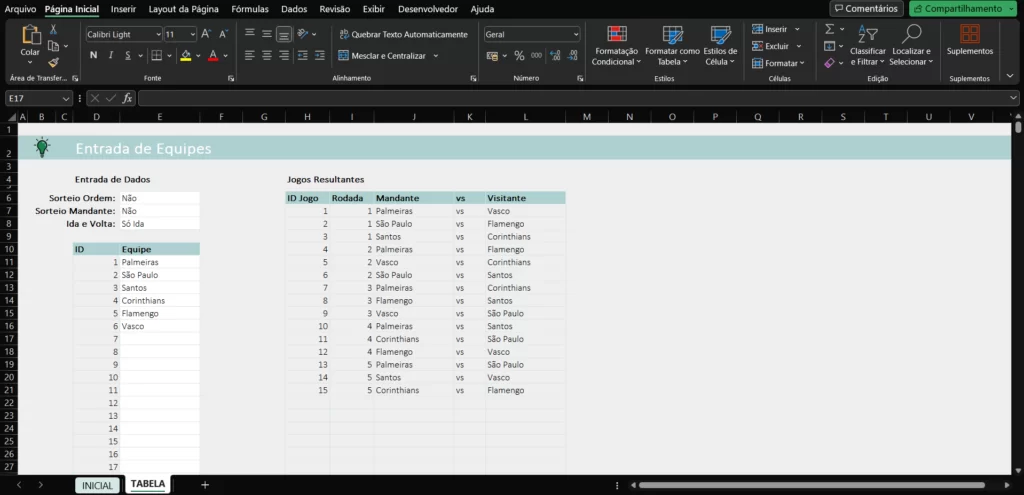The width and height of the screenshot is (1024, 495).
Task: Open the Geral number format dropdown
Action: pyautogui.click(x=575, y=35)
